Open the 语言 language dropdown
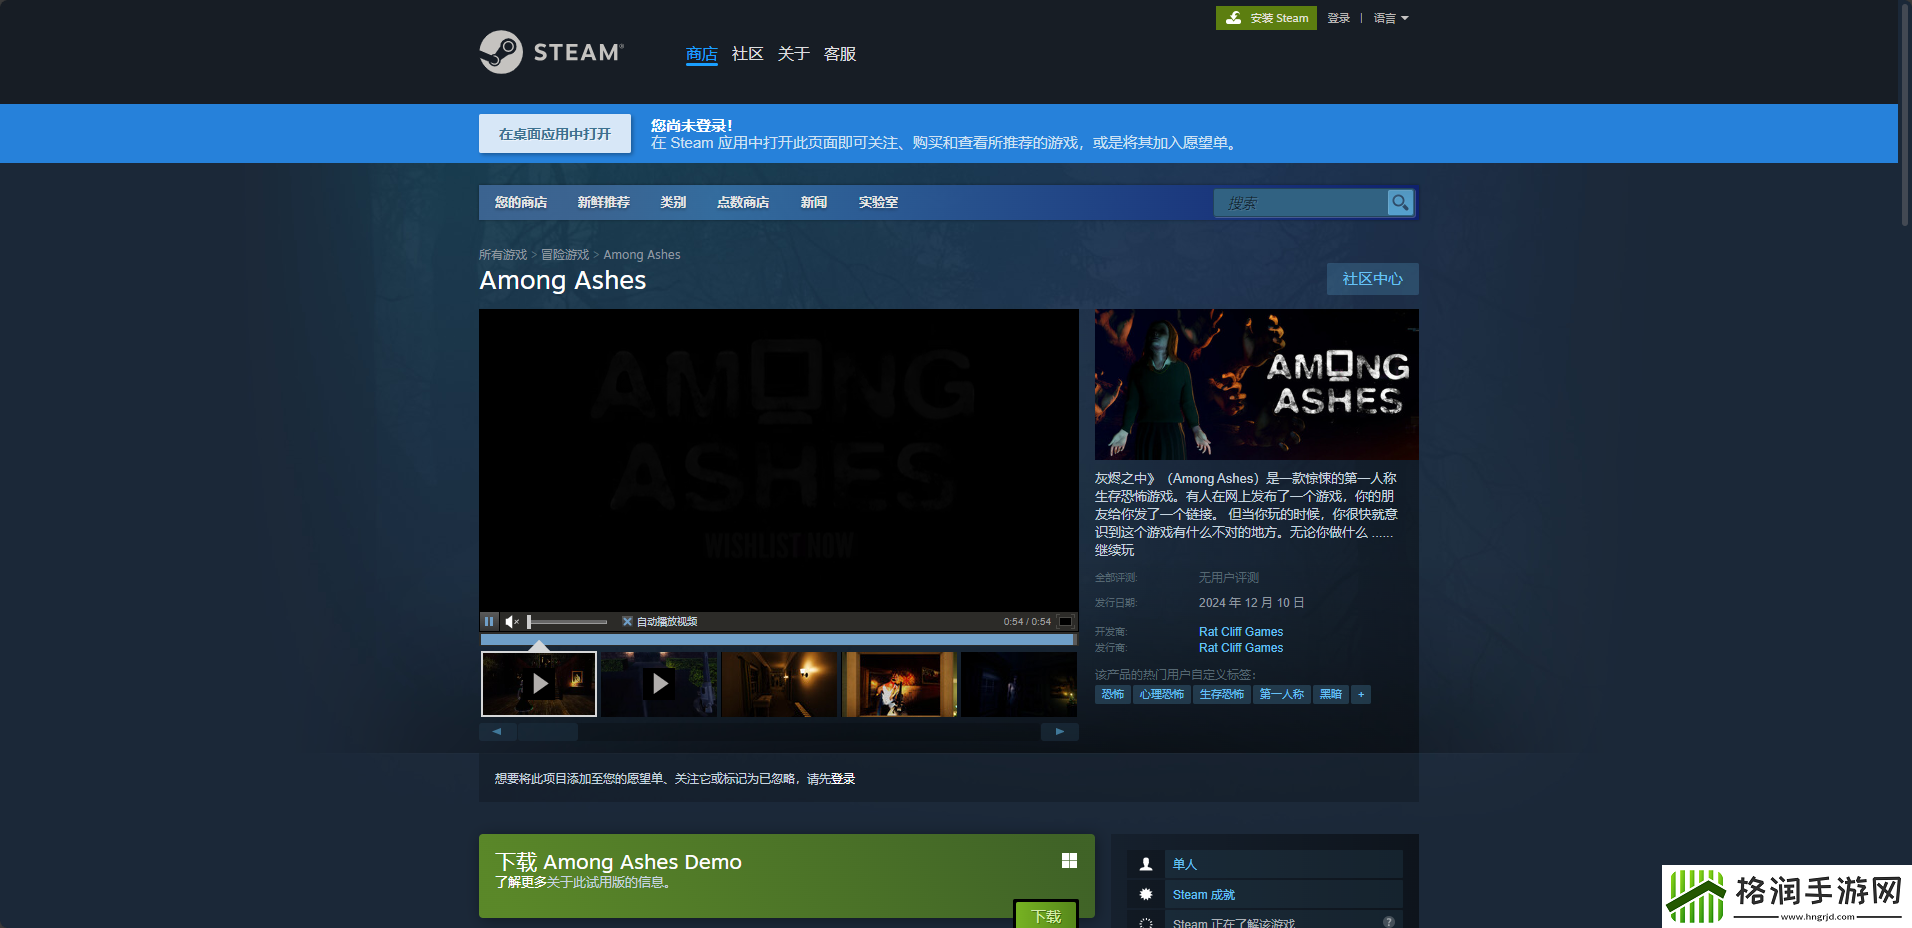This screenshot has height=928, width=1912. pos(1390,18)
